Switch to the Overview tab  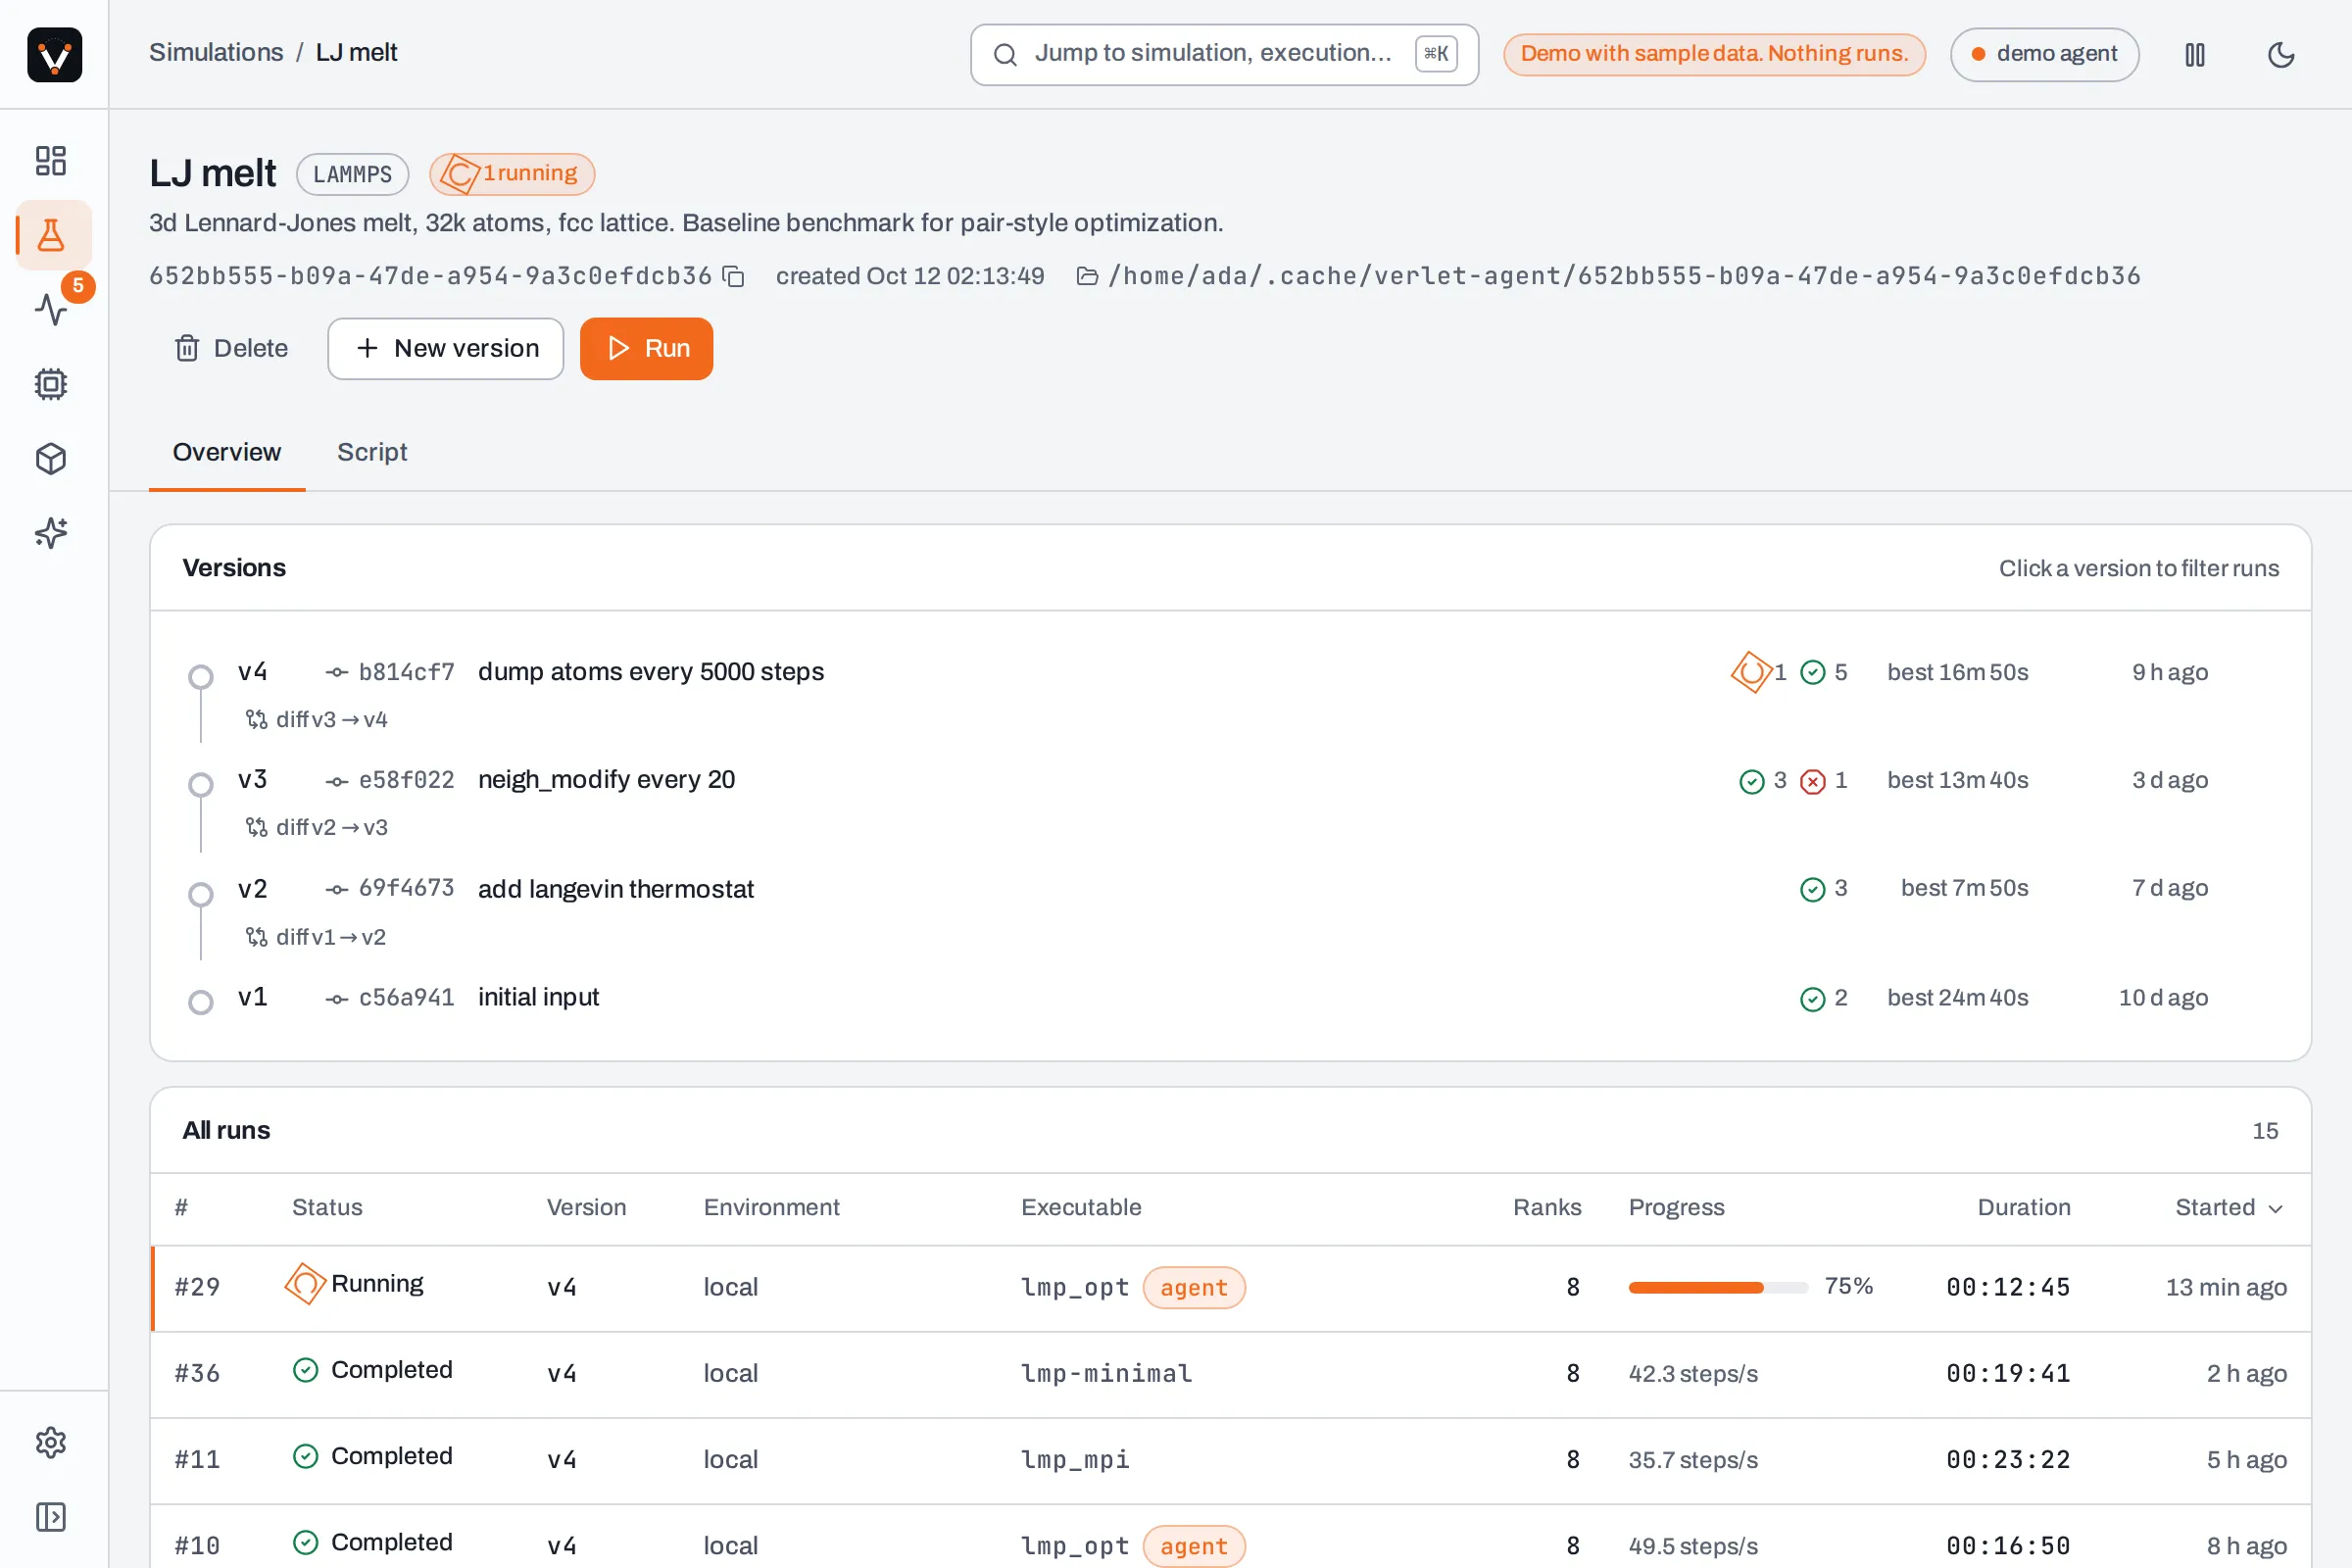click(227, 452)
